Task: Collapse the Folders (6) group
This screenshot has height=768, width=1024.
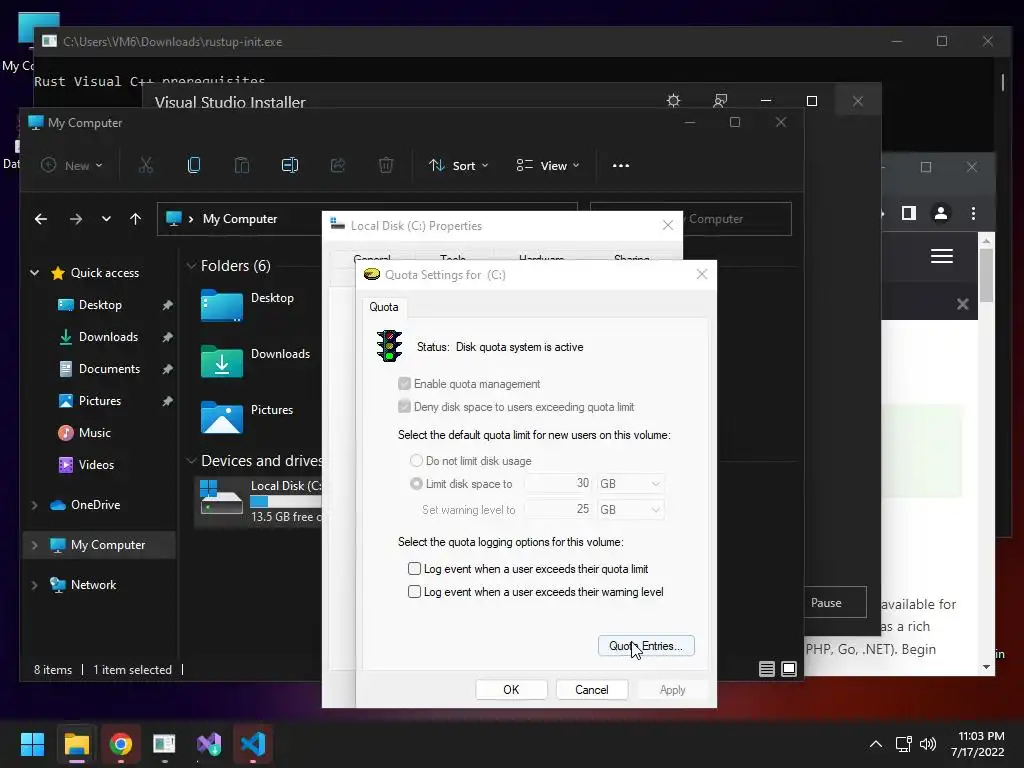Action: click(191, 265)
